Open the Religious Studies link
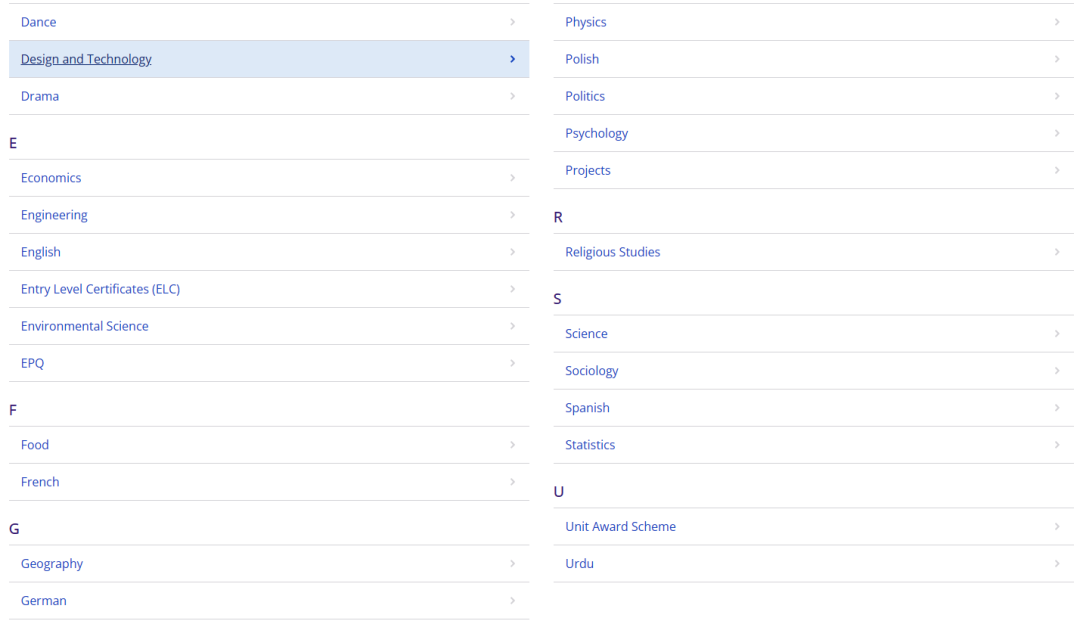1080x621 pixels. point(612,252)
